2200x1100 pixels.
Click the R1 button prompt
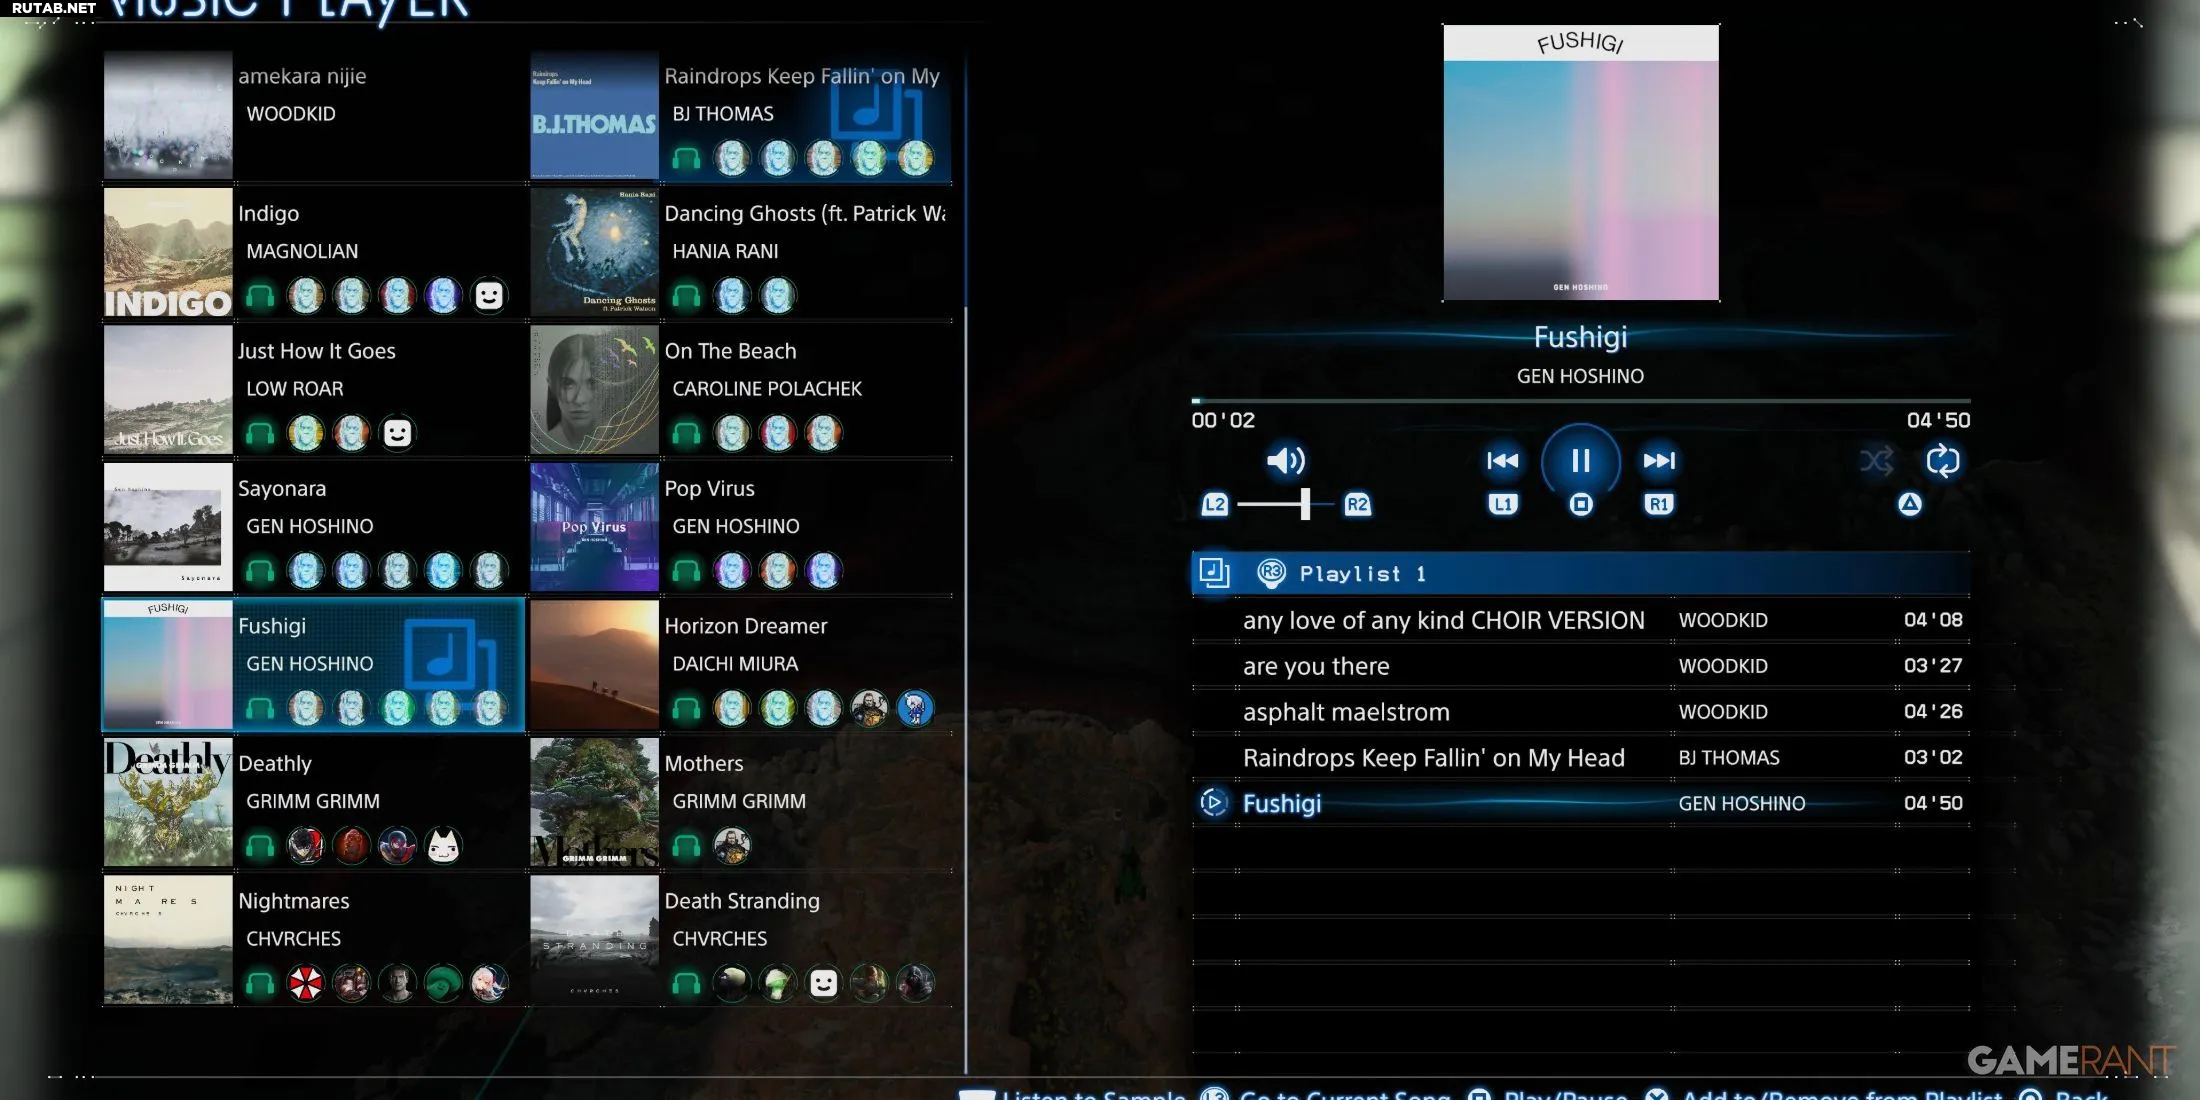tap(1659, 504)
